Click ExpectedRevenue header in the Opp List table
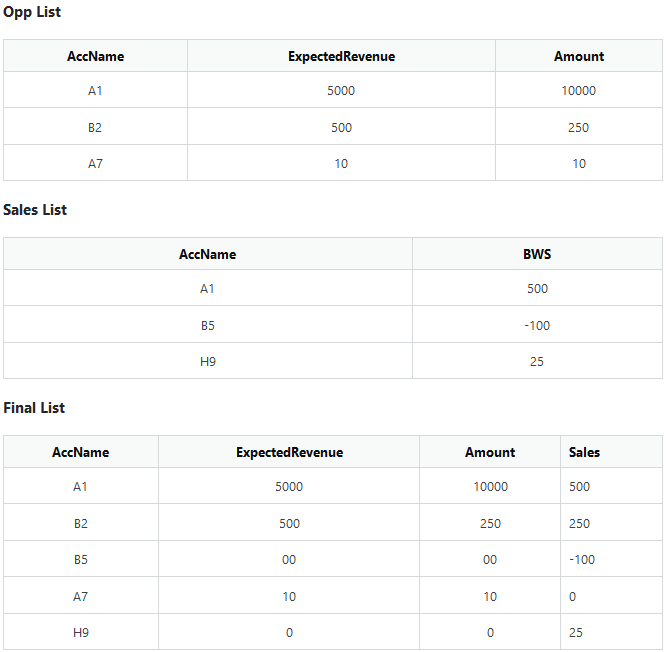This screenshot has height=652, width=670. [341, 56]
